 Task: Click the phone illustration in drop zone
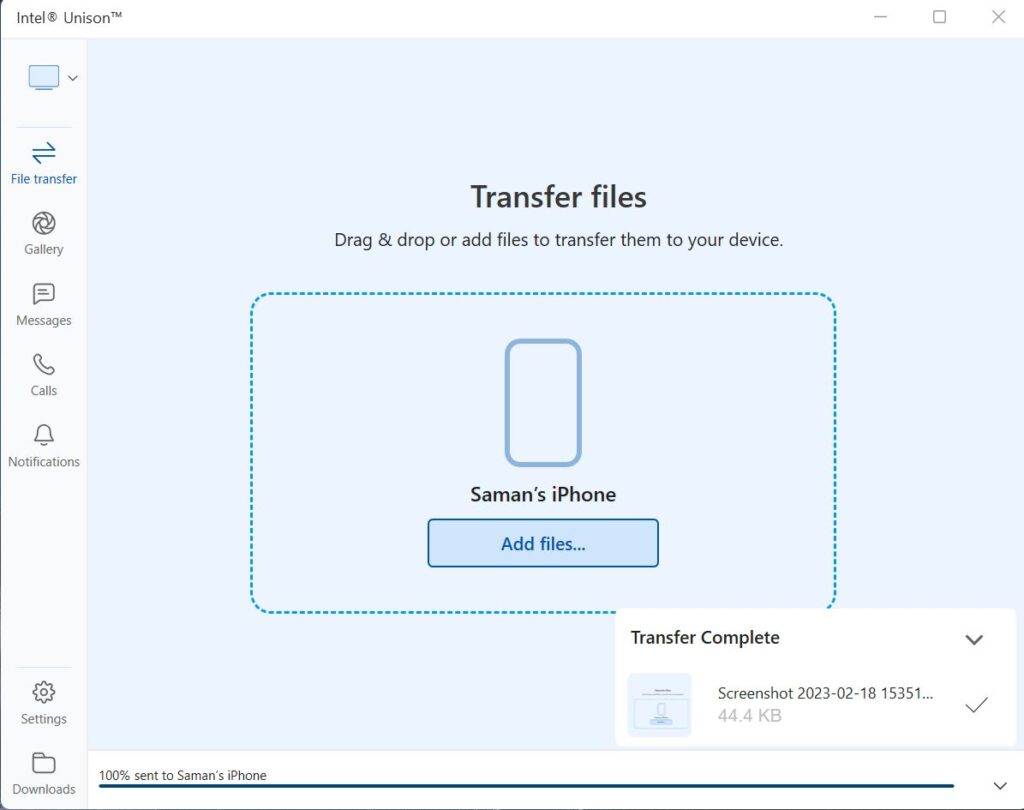543,403
